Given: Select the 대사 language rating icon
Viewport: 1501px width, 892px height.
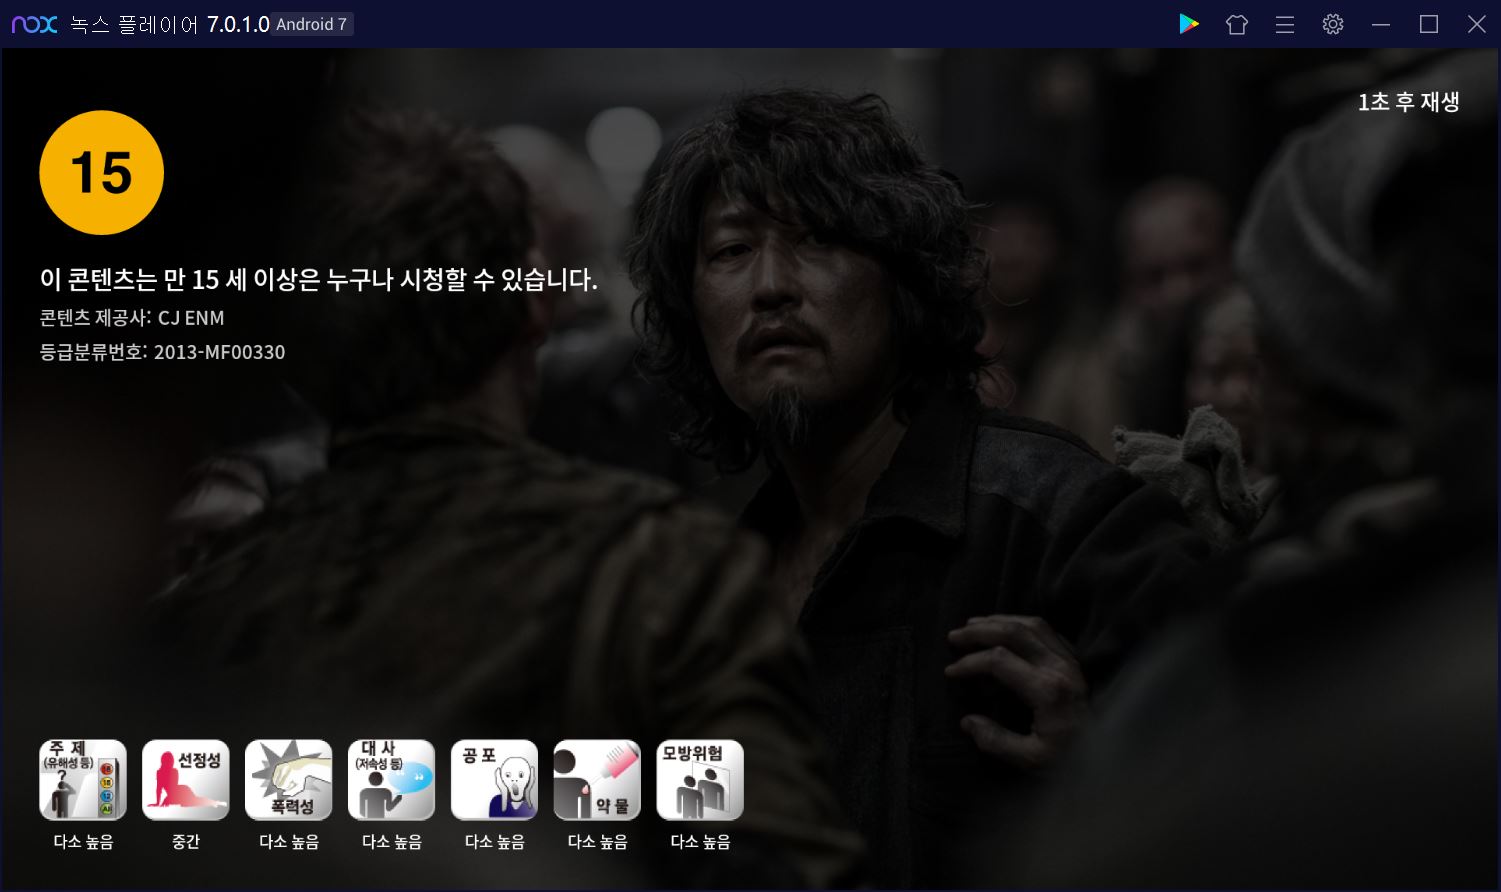Looking at the screenshot, I should [x=392, y=780].
